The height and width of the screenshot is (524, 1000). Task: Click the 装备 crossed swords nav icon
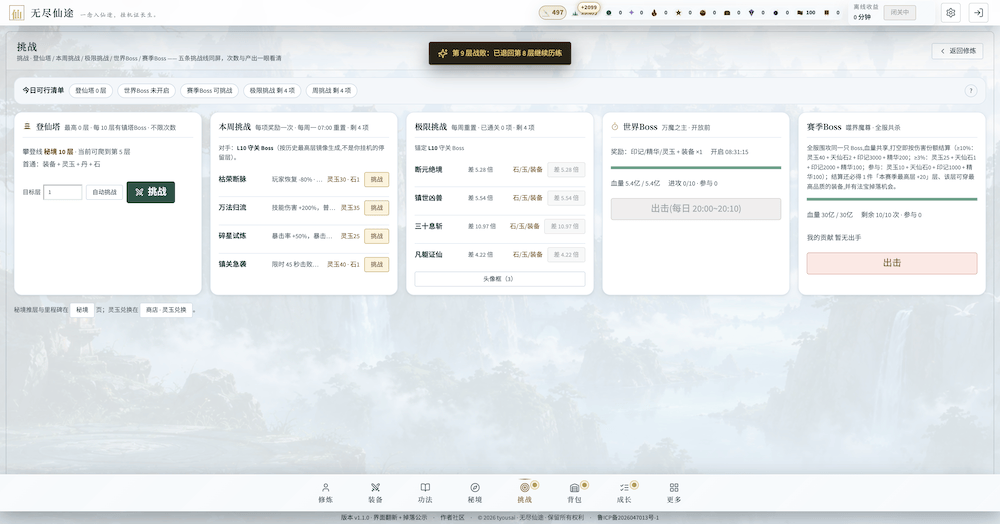[x=376, y=488]
